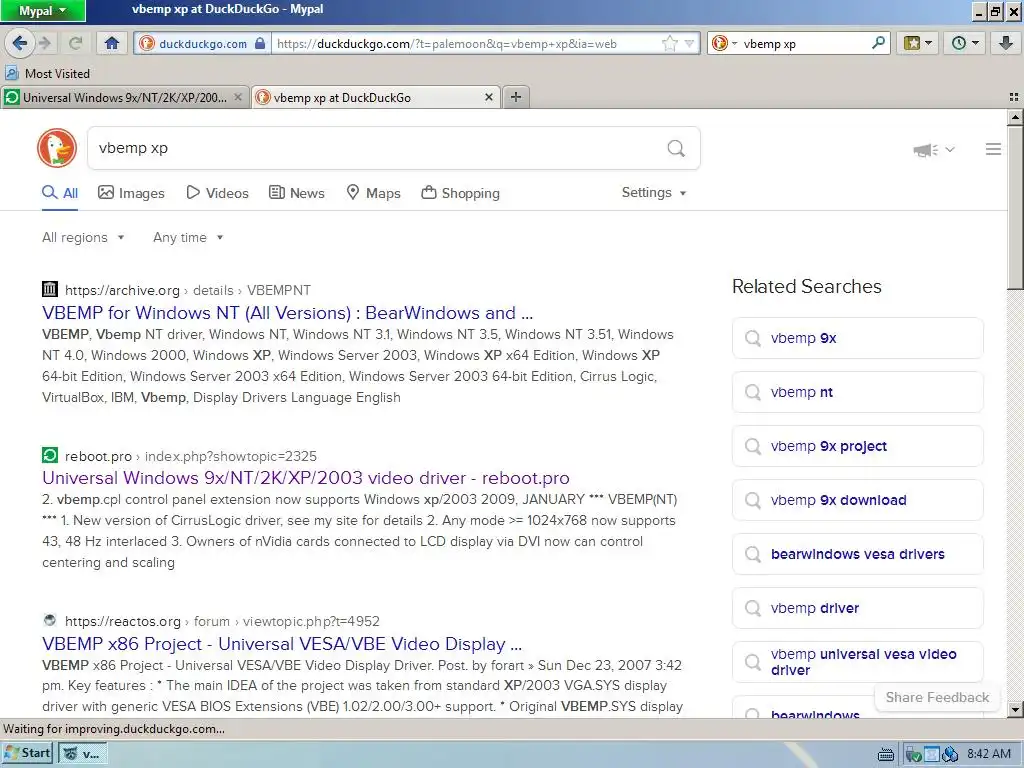Click the padlock security icon
1024x768 pixels.
(260, 44)
